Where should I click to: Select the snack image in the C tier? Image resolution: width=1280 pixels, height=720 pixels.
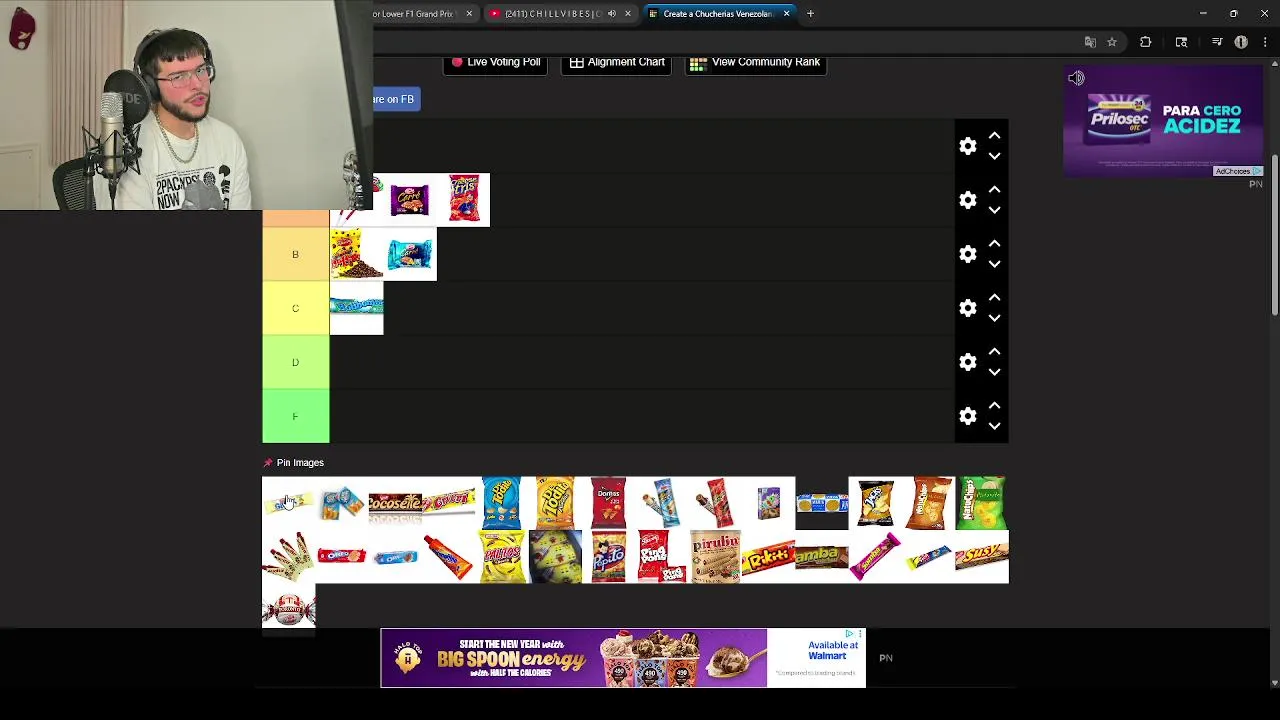coord(356,308)
